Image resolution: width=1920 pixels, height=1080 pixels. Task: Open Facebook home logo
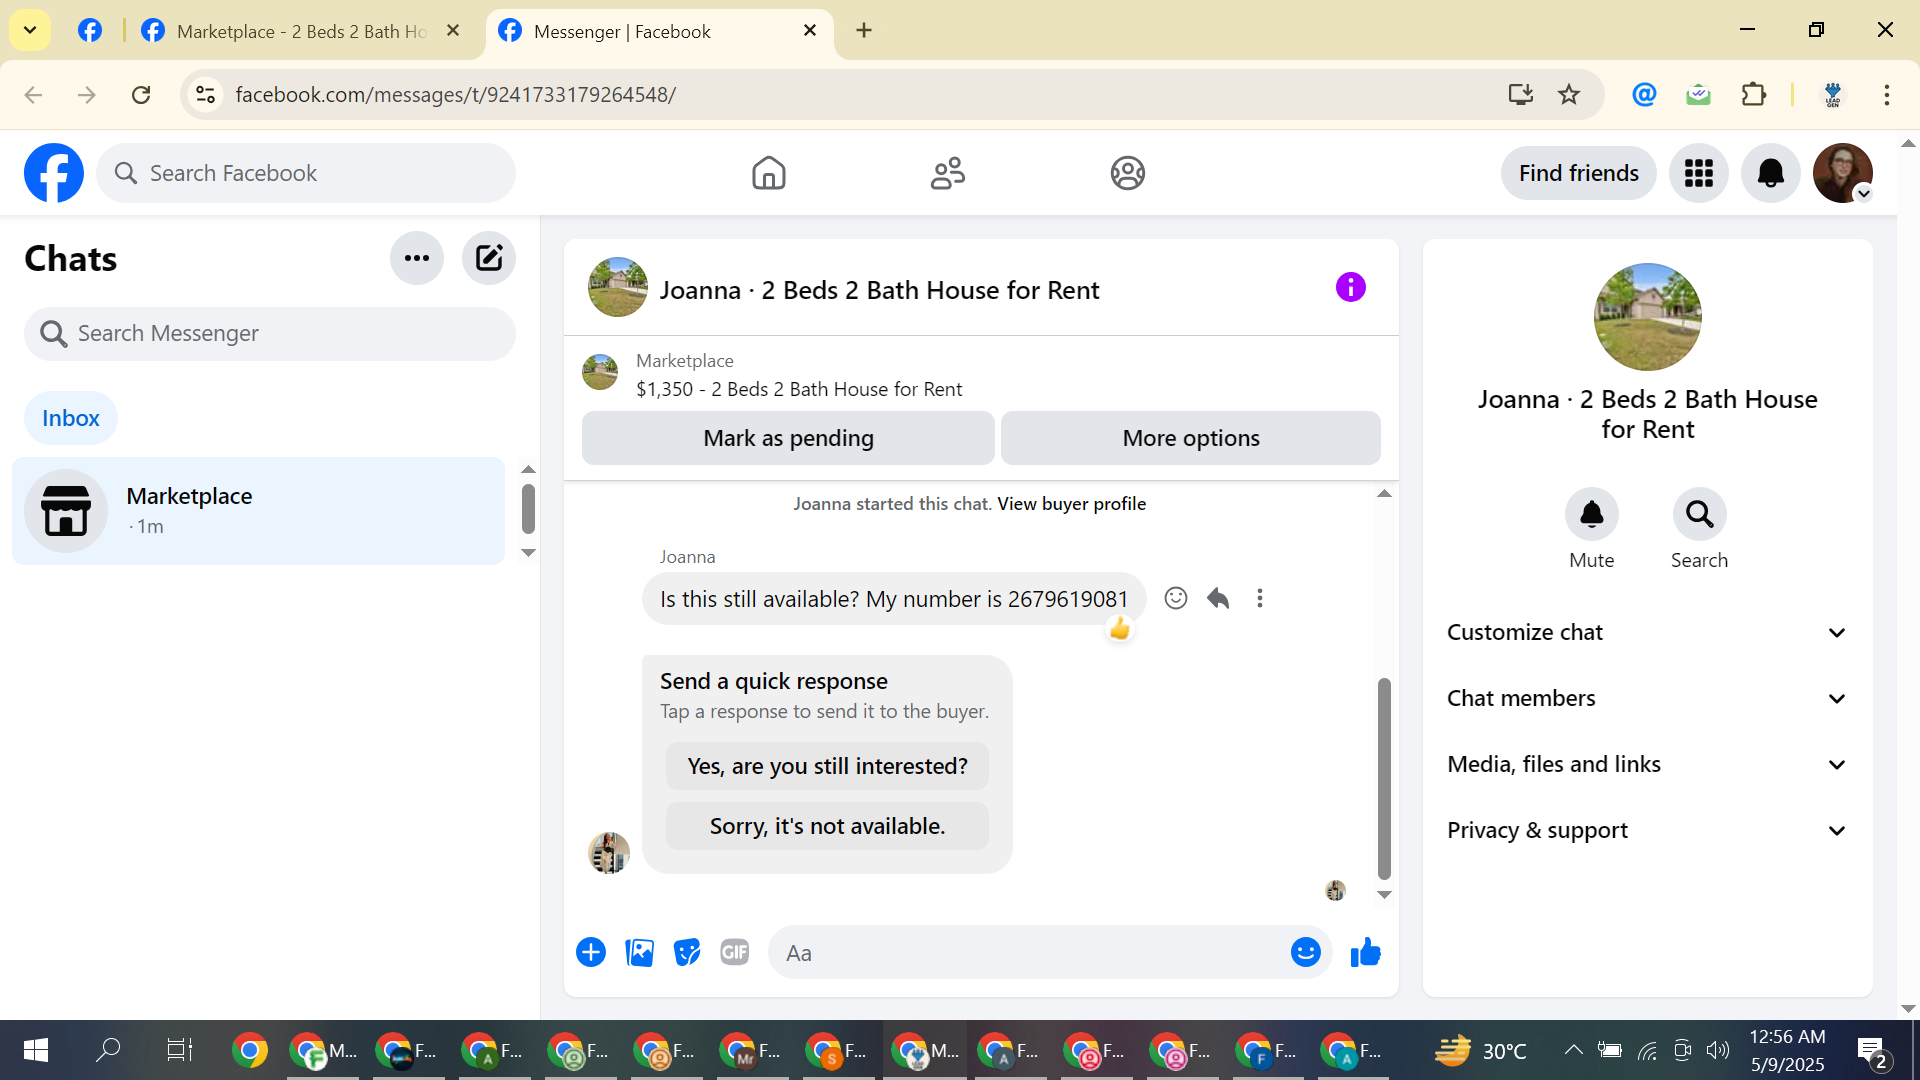tap(54, 173)
